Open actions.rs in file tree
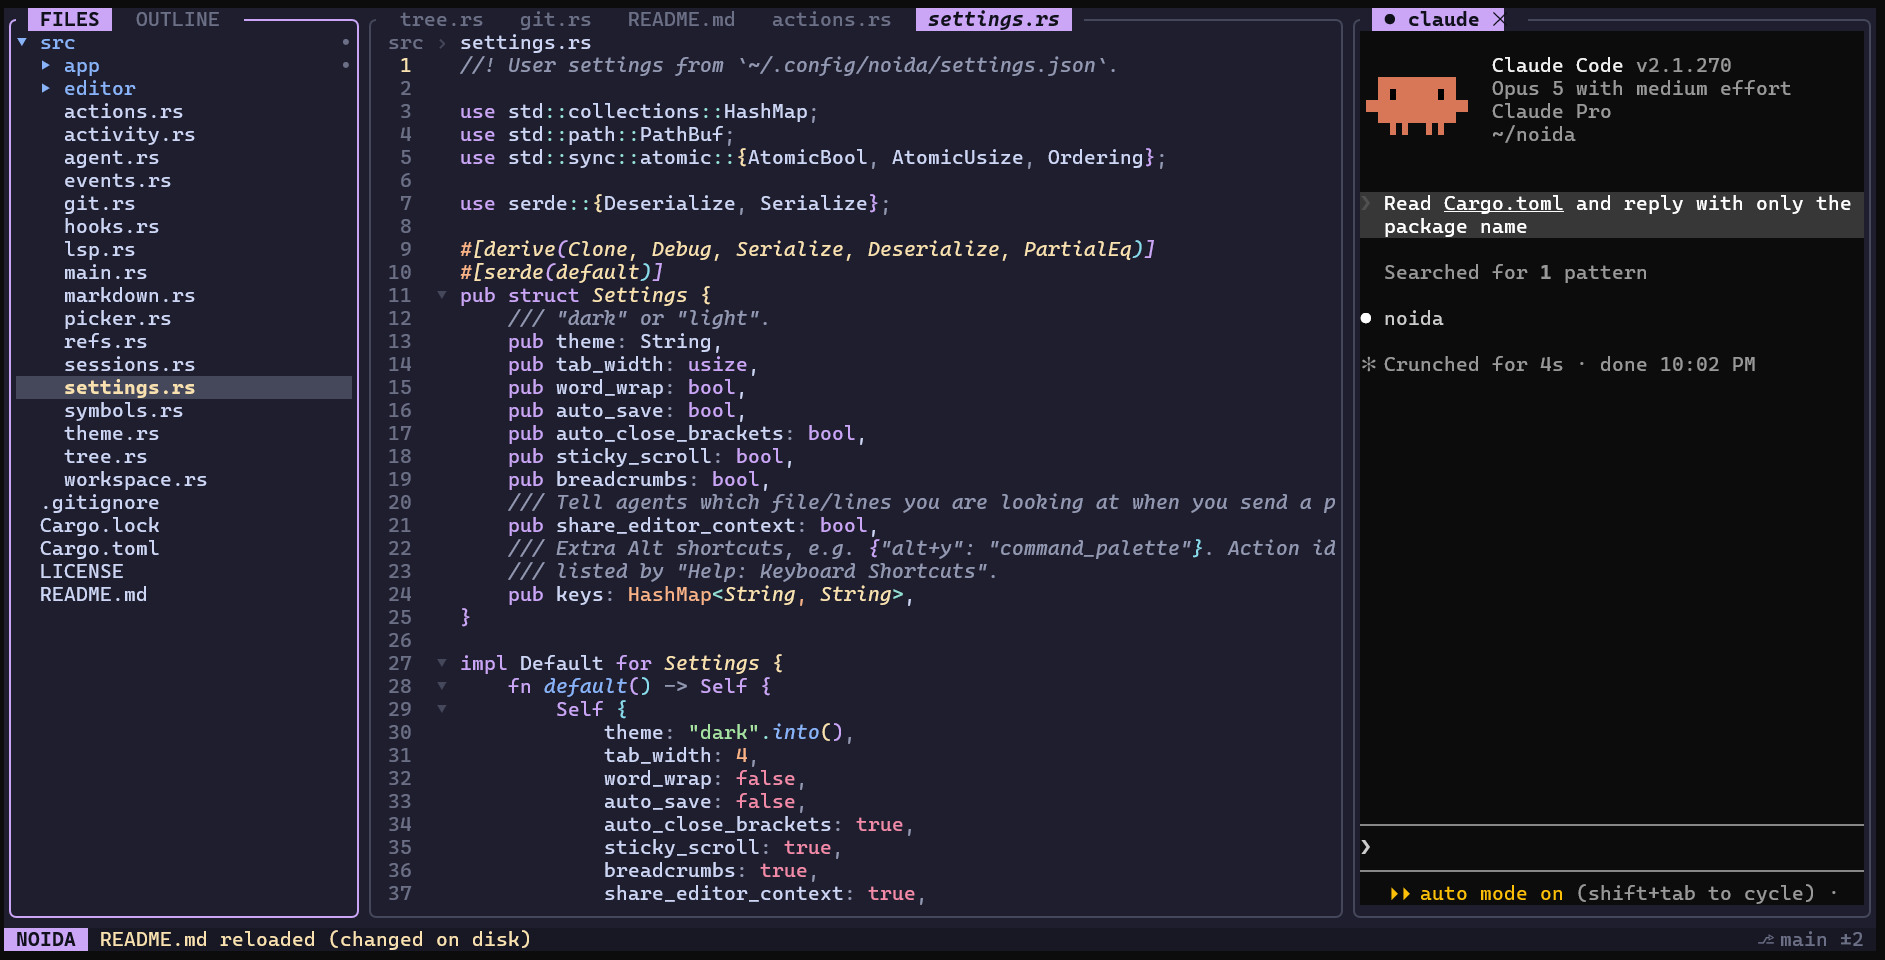Screen dimensions: 1885x960 (123, 111)
